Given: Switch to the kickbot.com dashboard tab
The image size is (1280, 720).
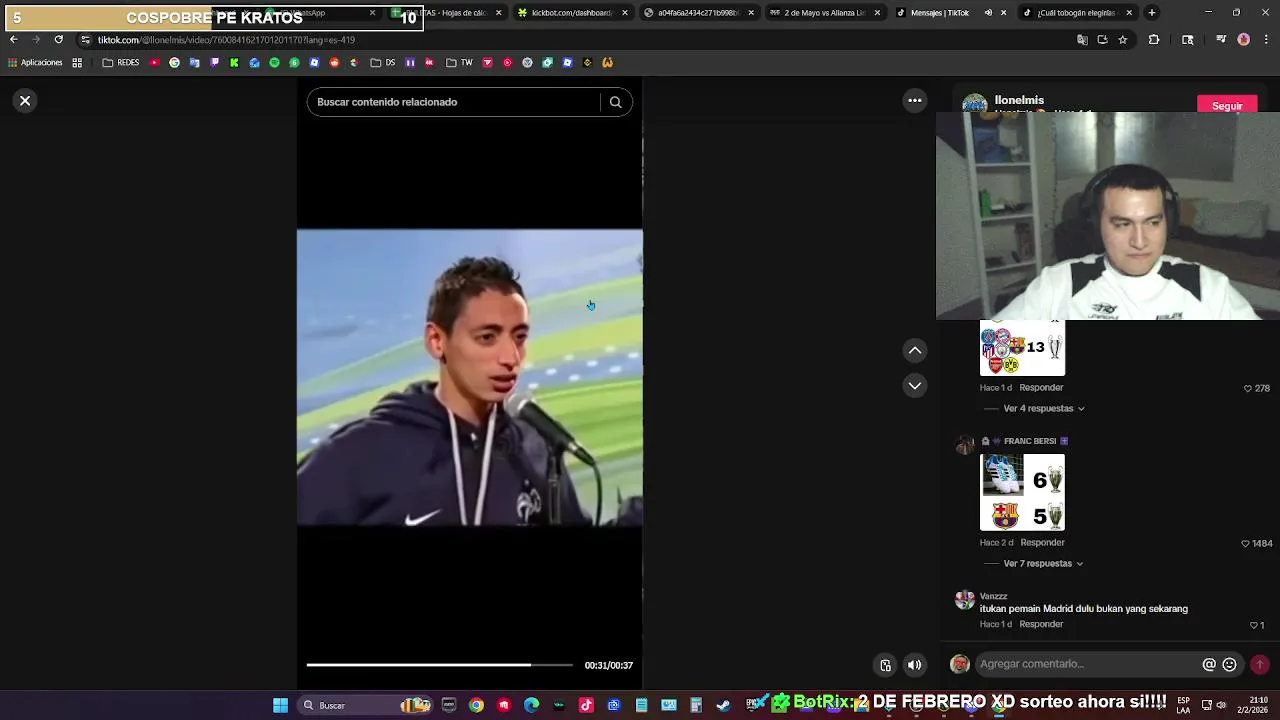Looking at the screenshot, I should (x=572, y=13).
